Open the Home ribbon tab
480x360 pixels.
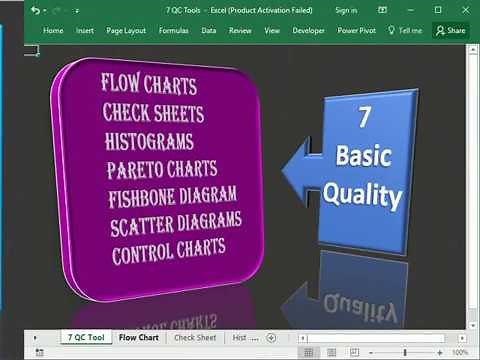(x=53, y=31)
